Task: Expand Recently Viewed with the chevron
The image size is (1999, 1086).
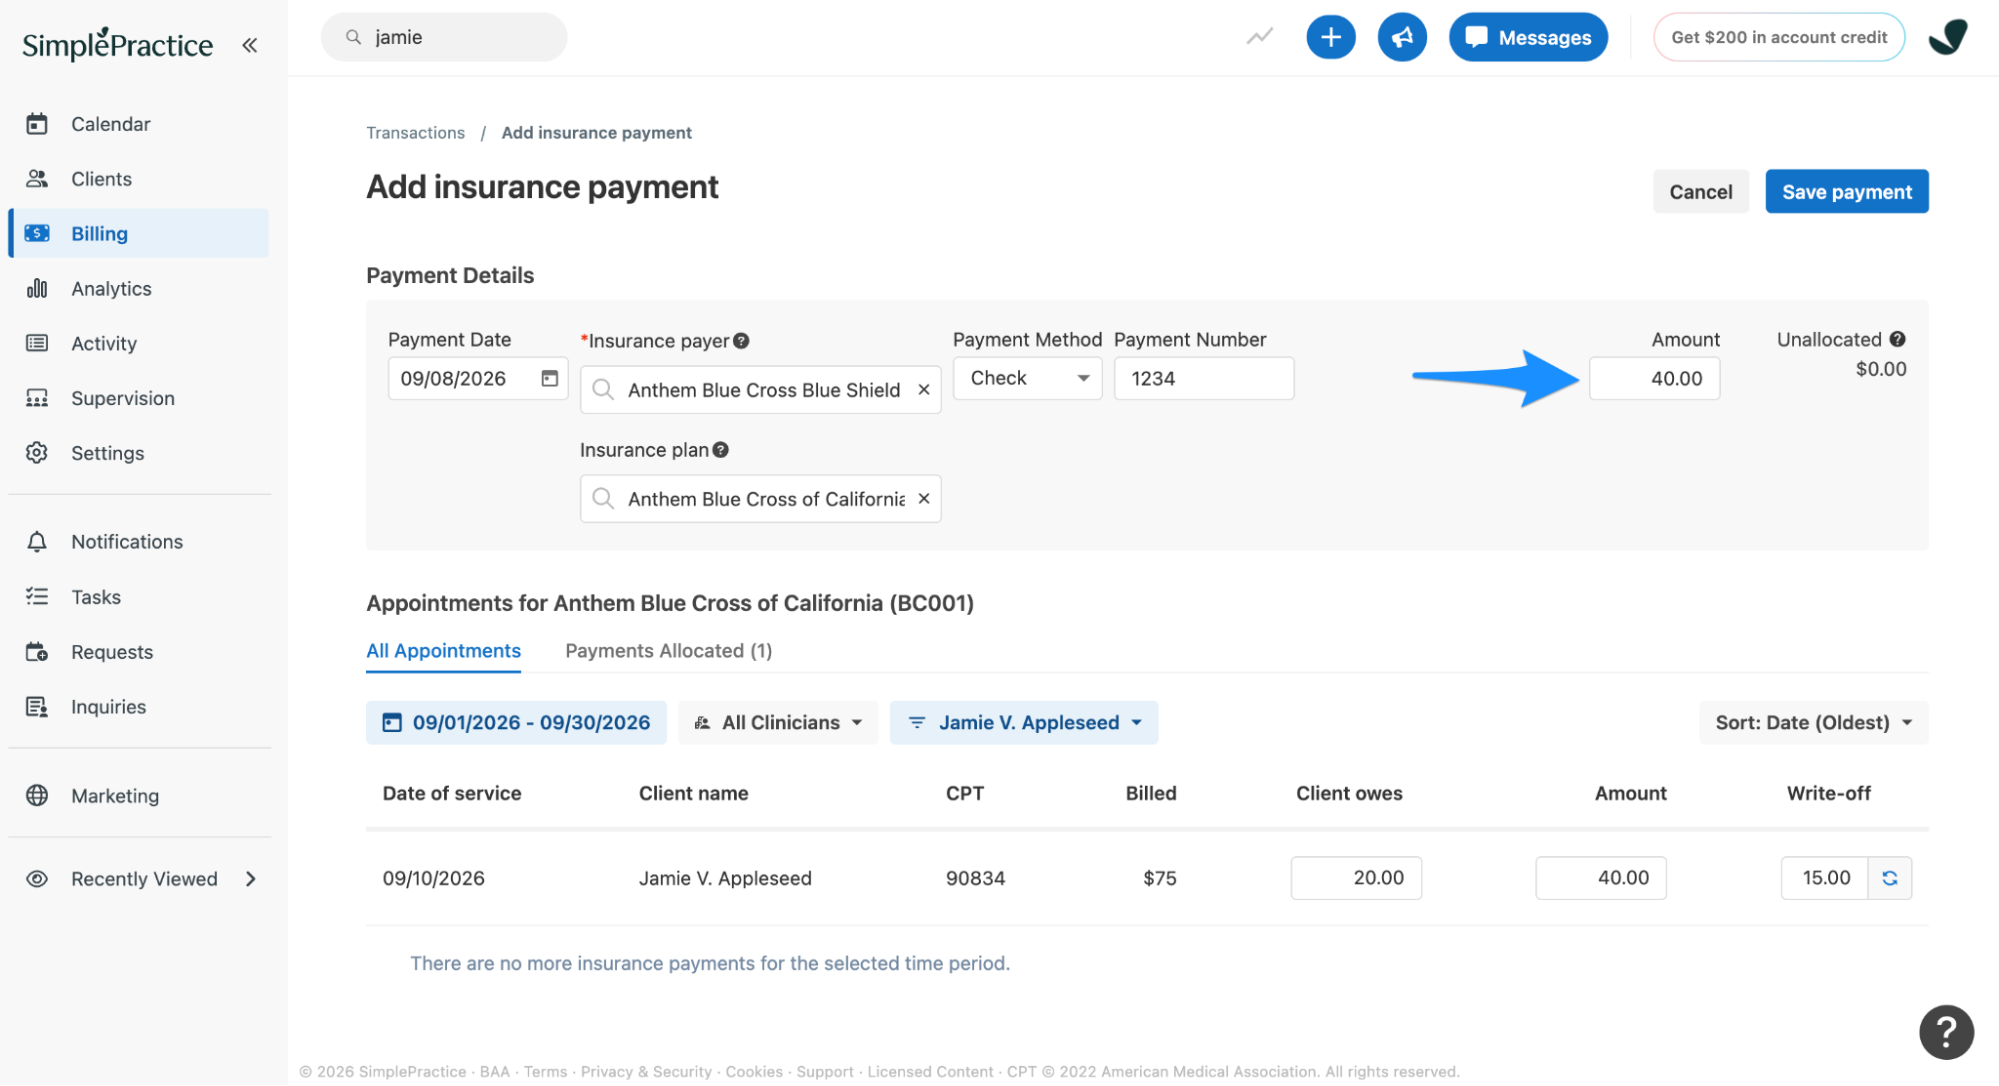Action: coord(251,879)
